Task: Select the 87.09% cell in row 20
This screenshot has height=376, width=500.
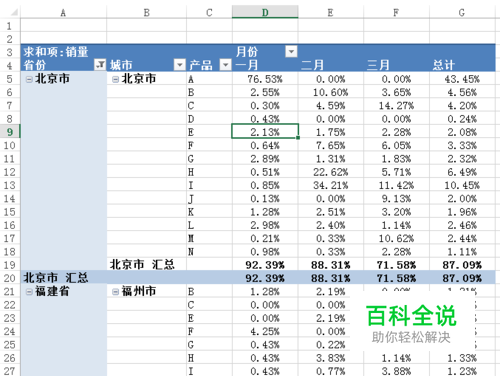Action: pos(462,278)
